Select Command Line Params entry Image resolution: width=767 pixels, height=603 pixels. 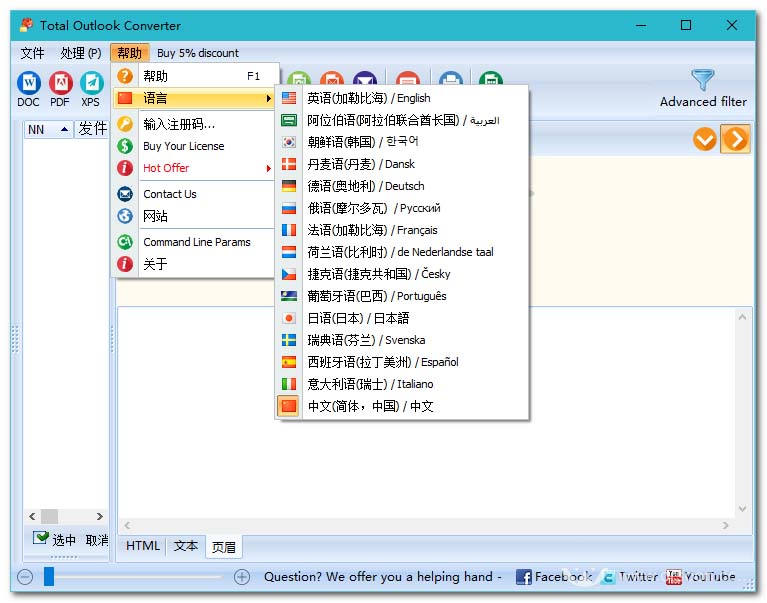click(195, 242)
